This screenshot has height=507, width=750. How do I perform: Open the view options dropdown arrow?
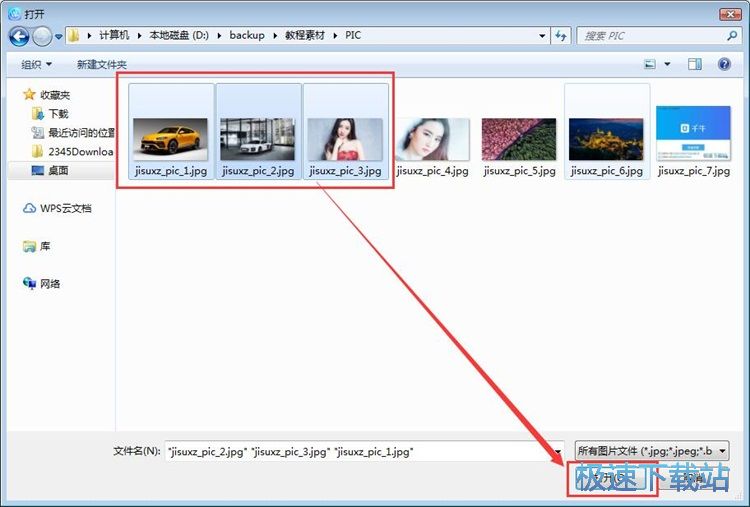tap(667, 64)
